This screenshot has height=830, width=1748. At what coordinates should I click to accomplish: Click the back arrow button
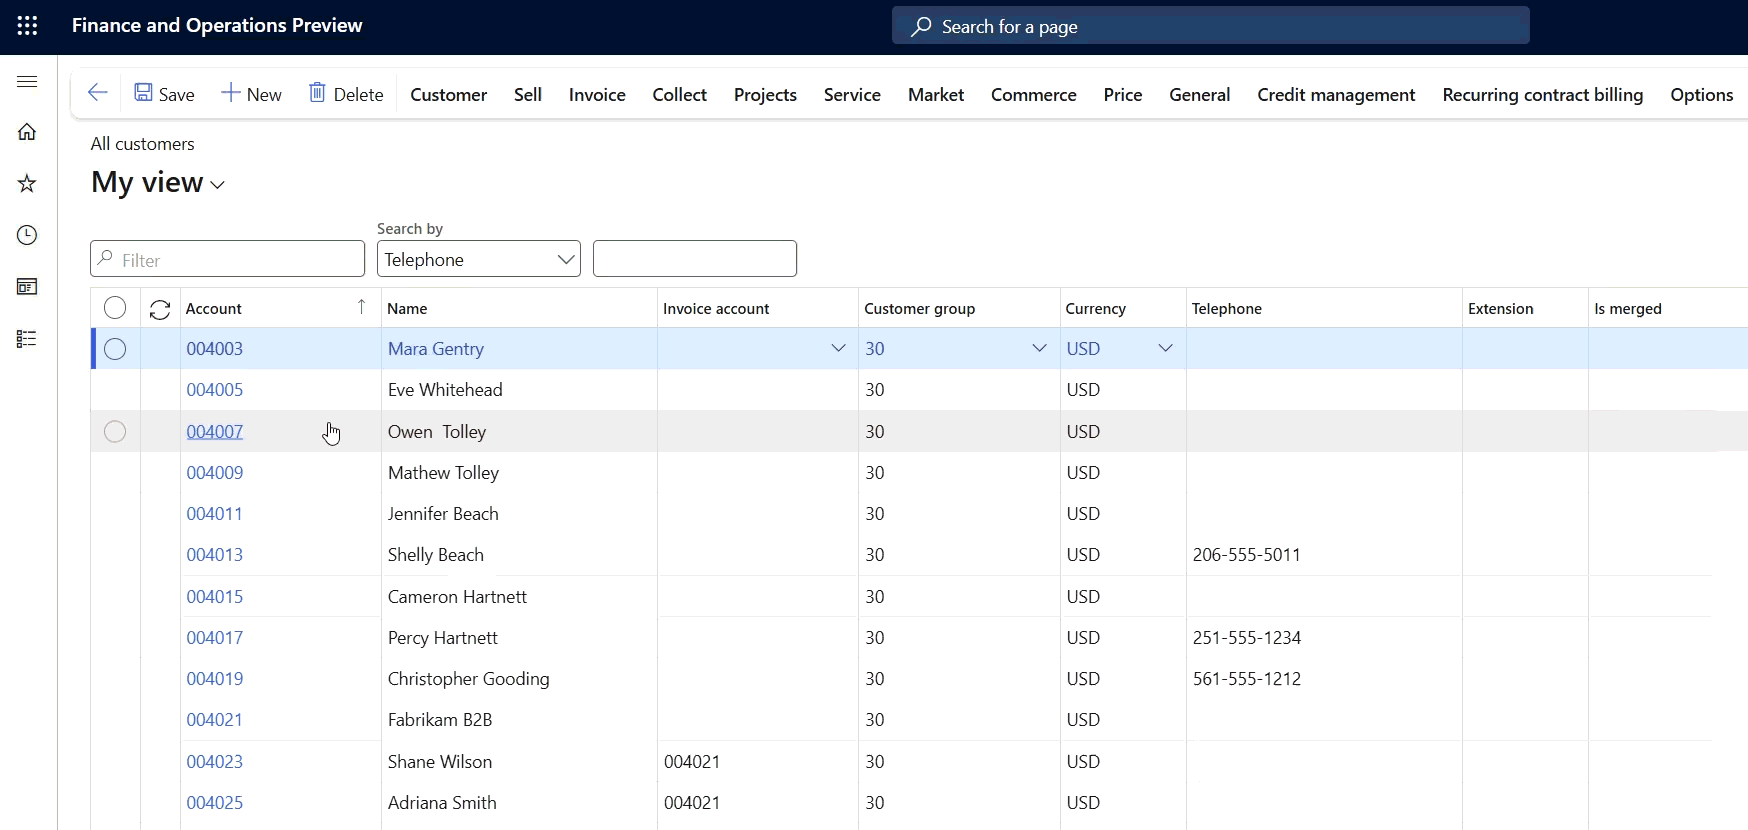[x=97, y=94]
